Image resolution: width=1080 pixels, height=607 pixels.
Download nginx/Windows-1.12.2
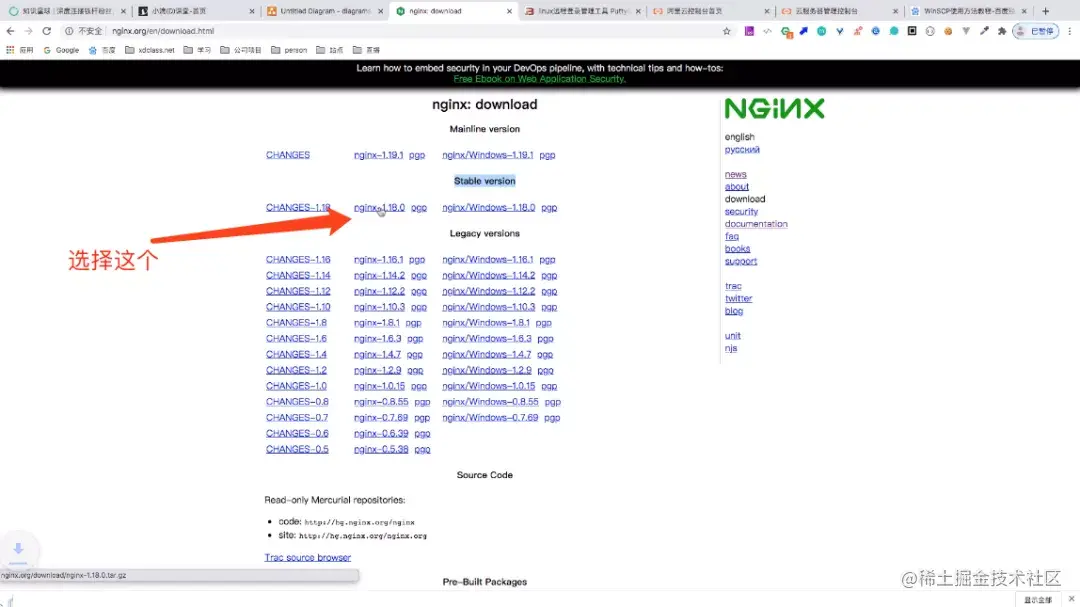488,291
